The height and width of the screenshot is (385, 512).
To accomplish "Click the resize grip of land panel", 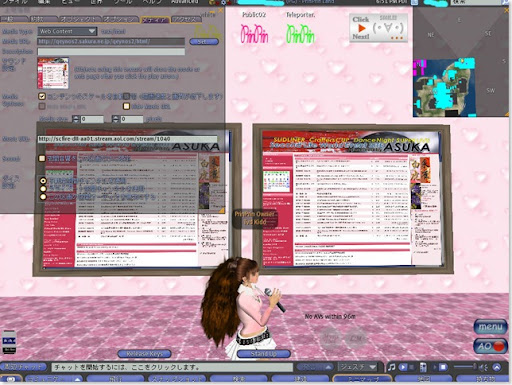I will pos(222,210).
